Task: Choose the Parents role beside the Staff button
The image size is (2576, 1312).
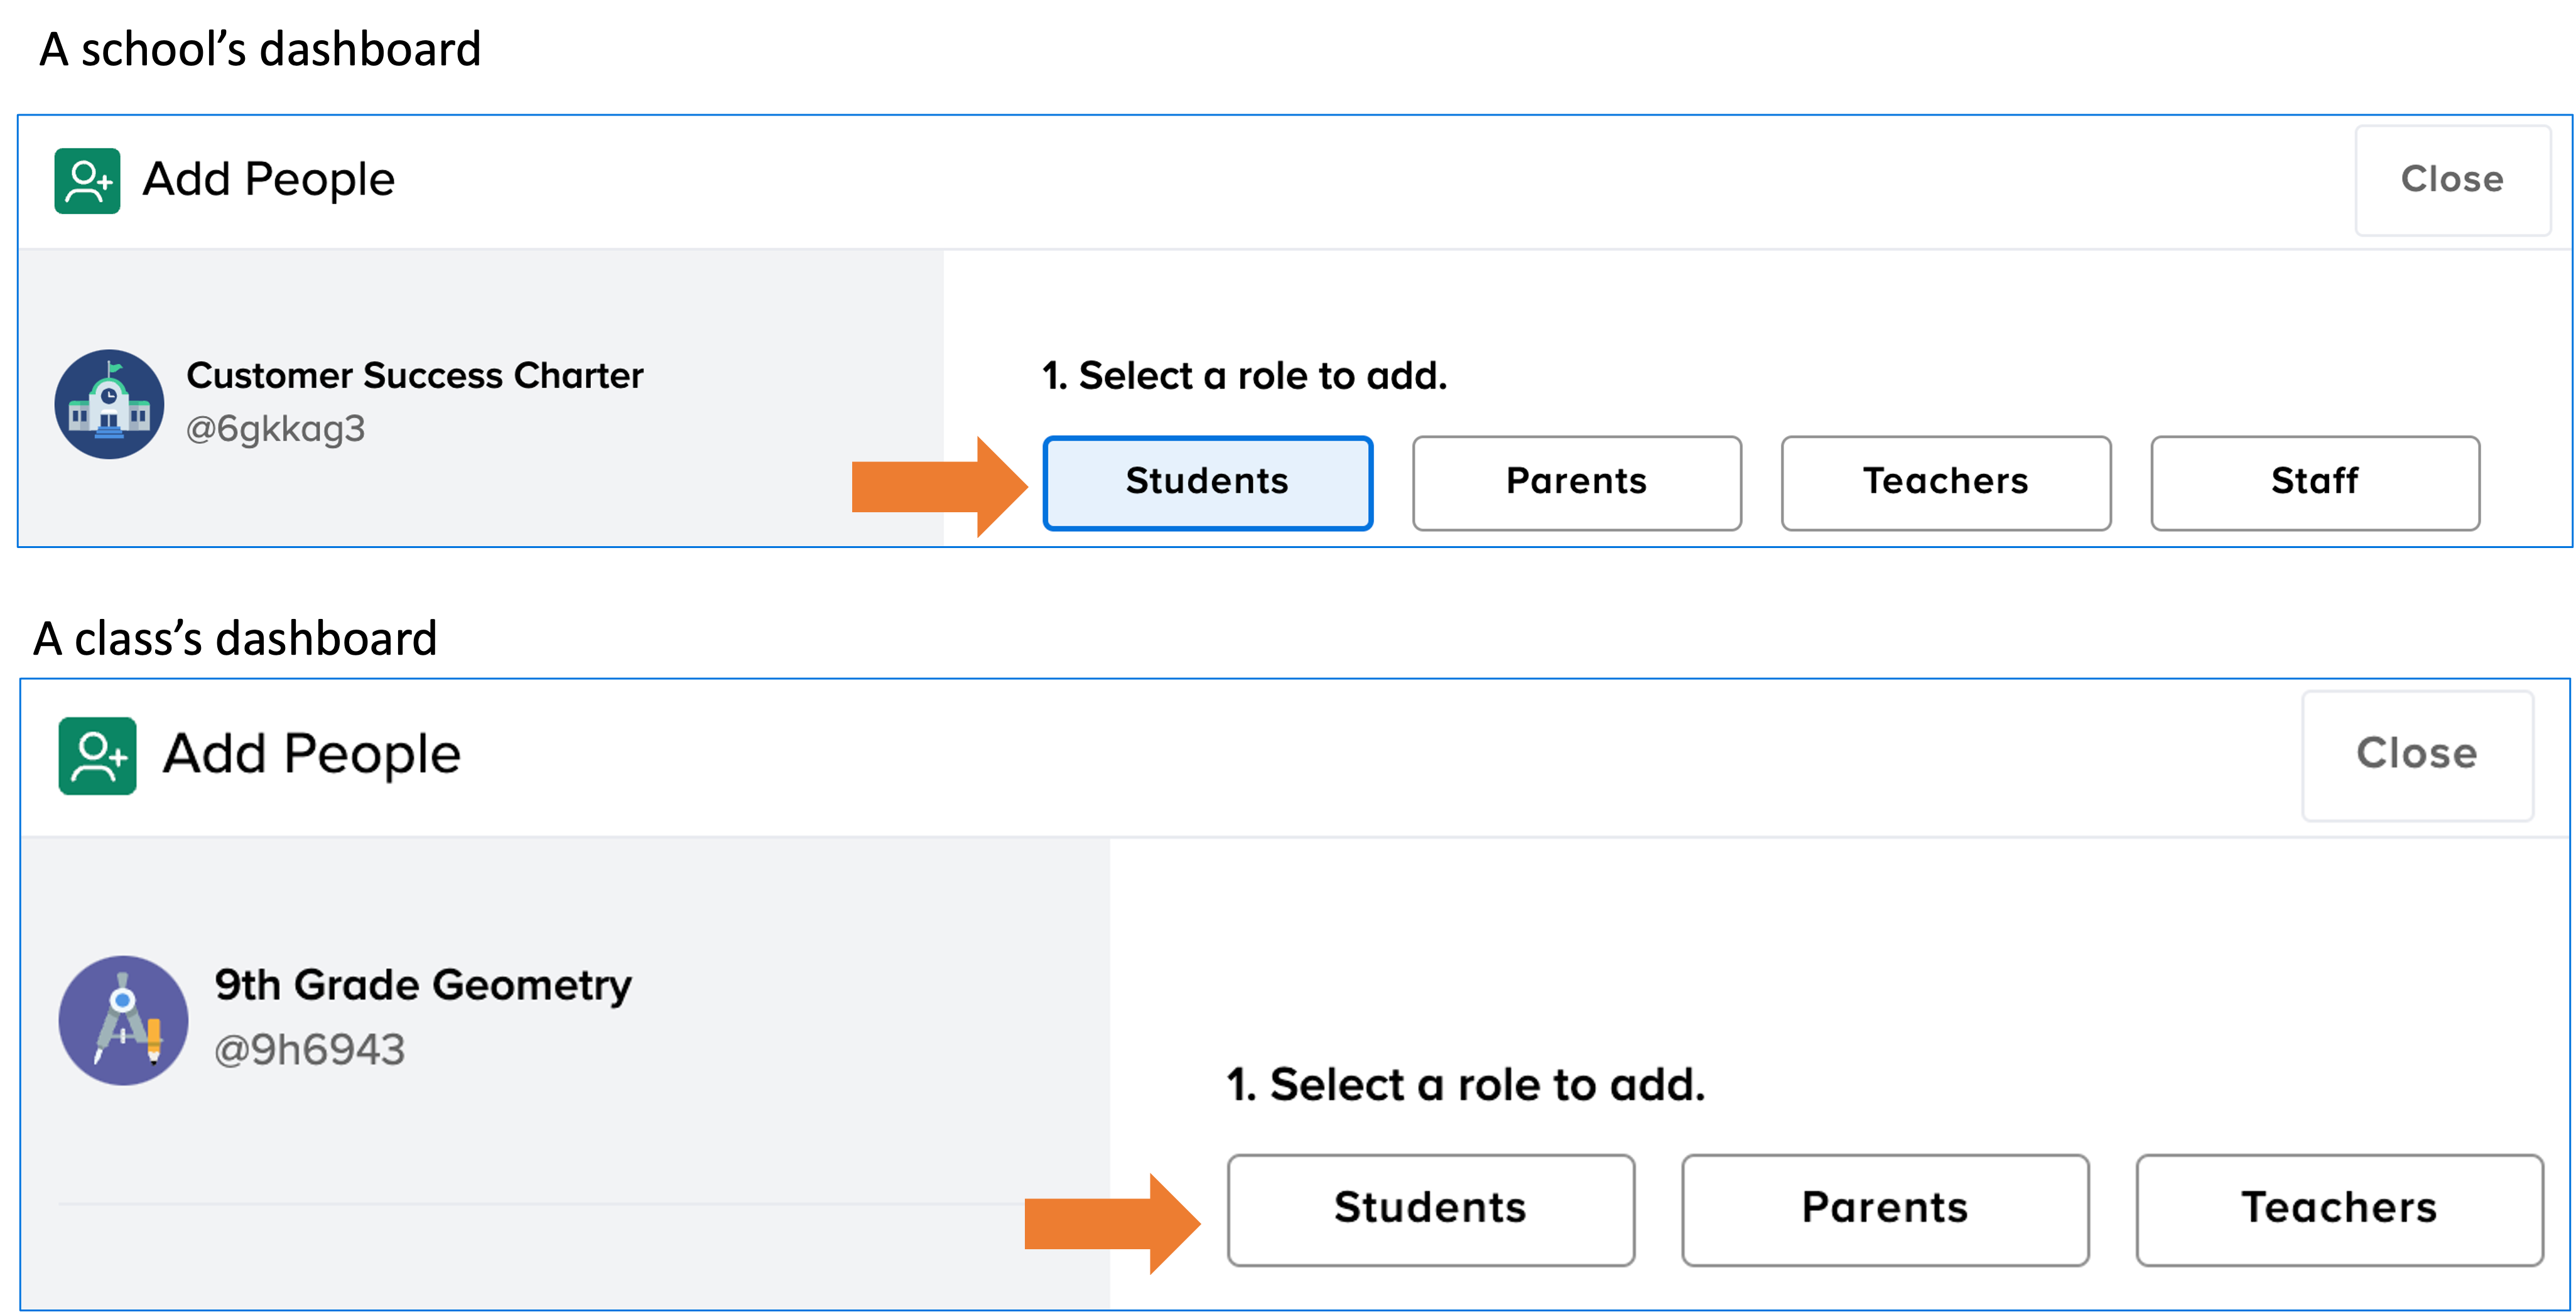Action: coord(1576,482)
